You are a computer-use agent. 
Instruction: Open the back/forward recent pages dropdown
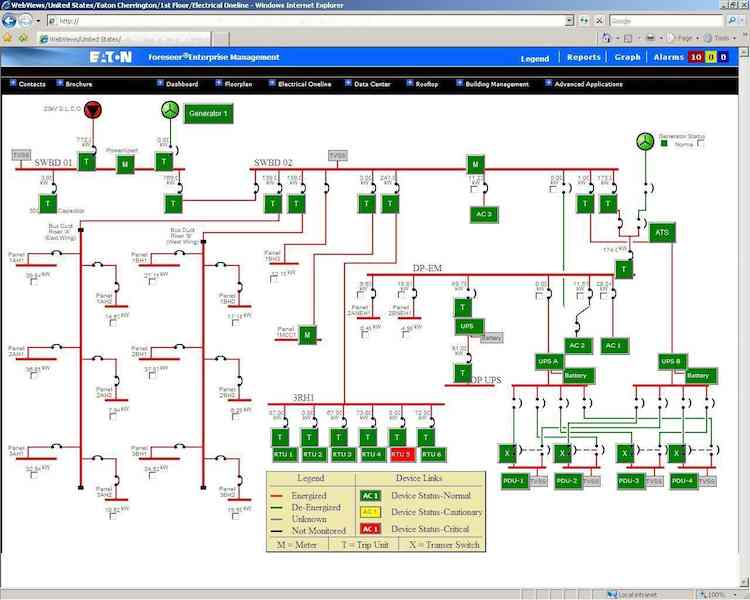tap(38, 21)
